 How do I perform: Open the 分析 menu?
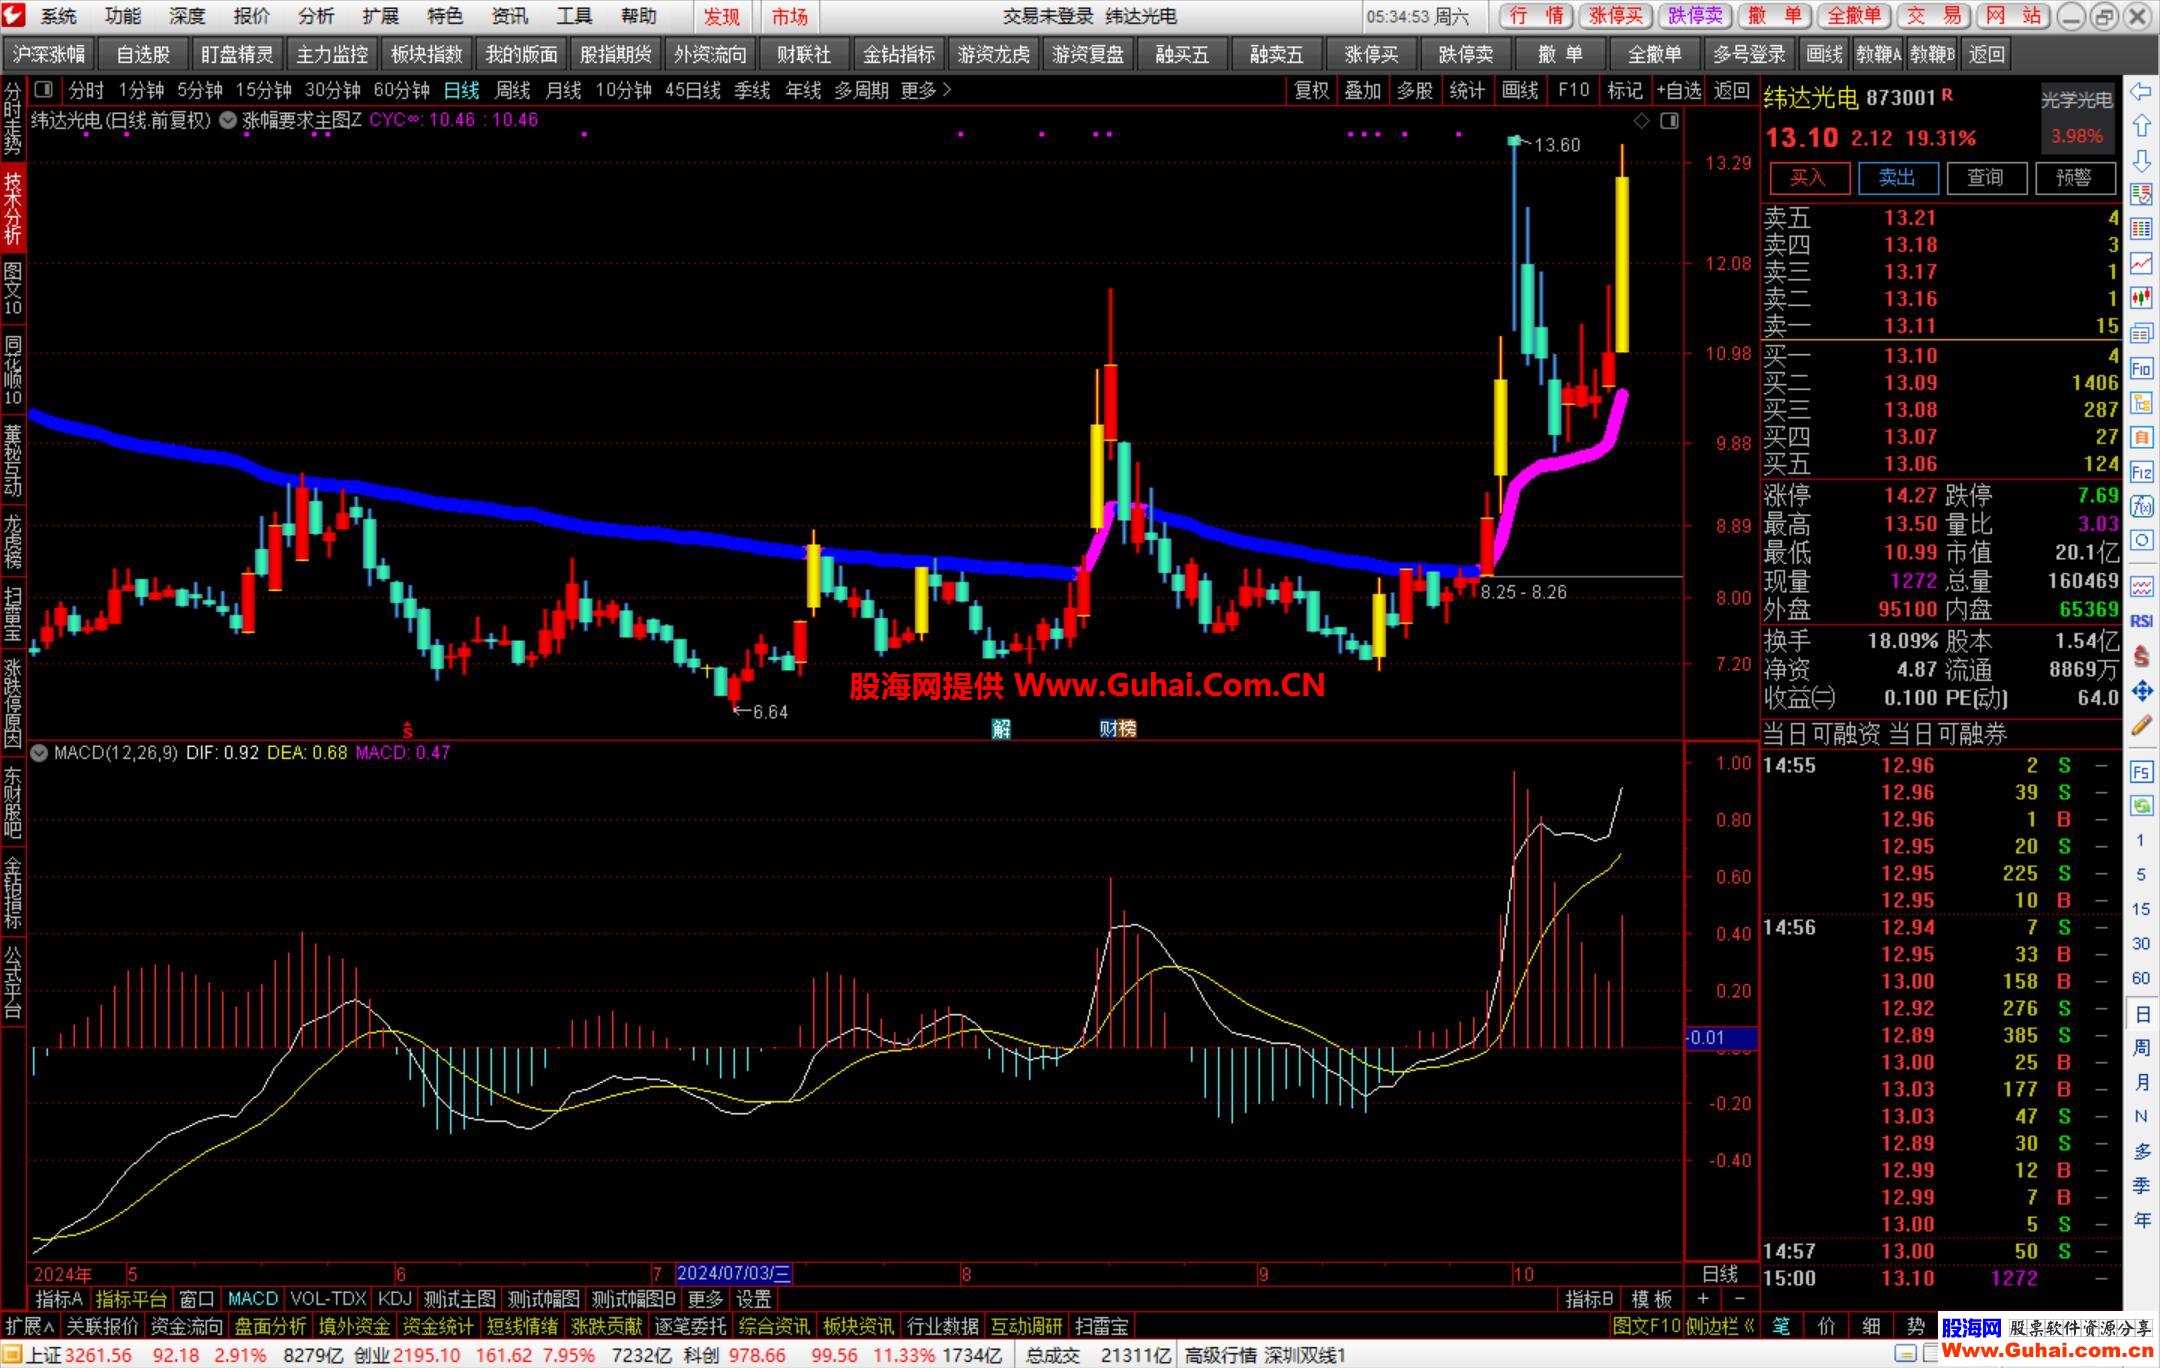(x=316, y=16)
